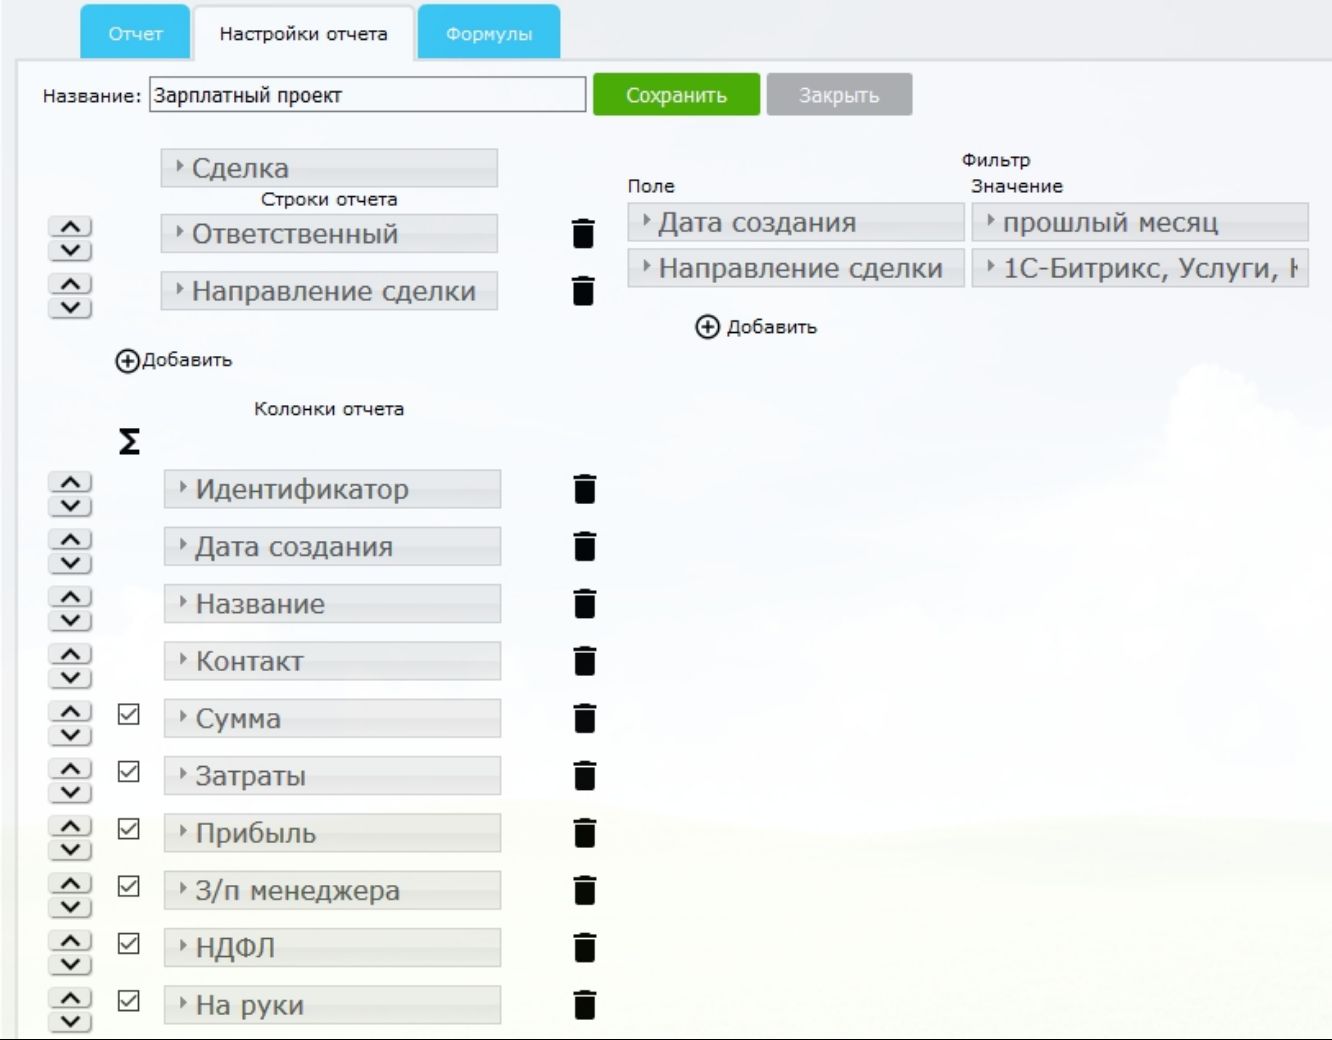Viewport: 1332px width, 1040px height.
Task: Switch to the Формулы tab
Action: tap(490, 33)
